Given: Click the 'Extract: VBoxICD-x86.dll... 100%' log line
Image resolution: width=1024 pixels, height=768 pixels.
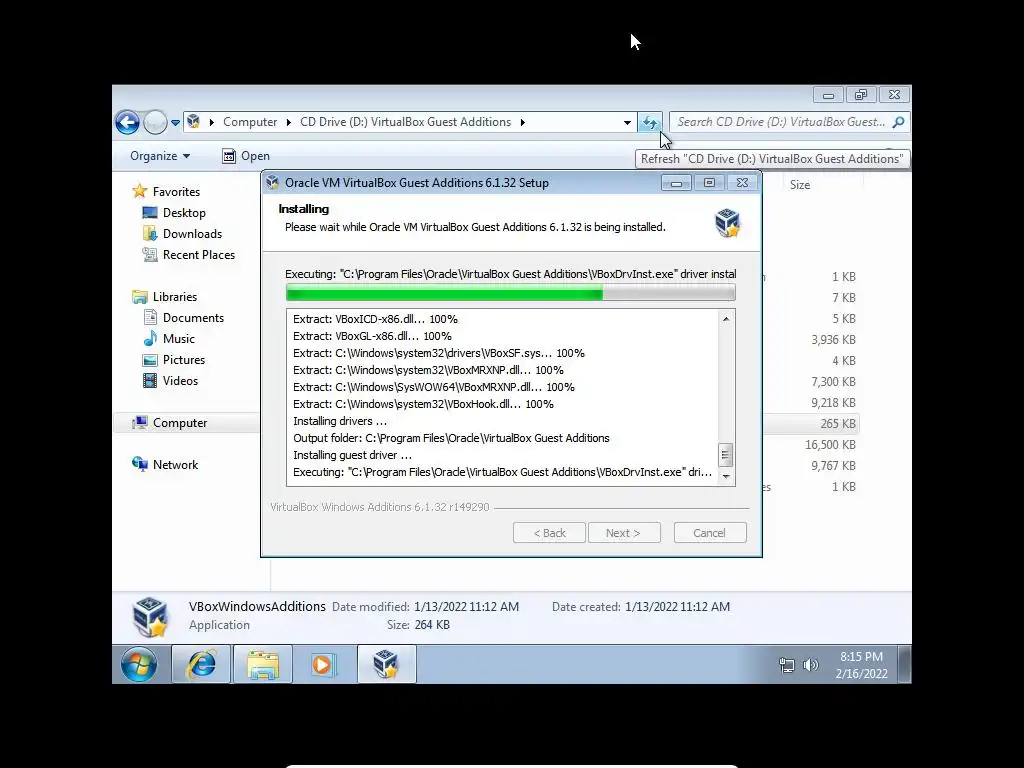Looking at the screenshot, I should (376, 319).
